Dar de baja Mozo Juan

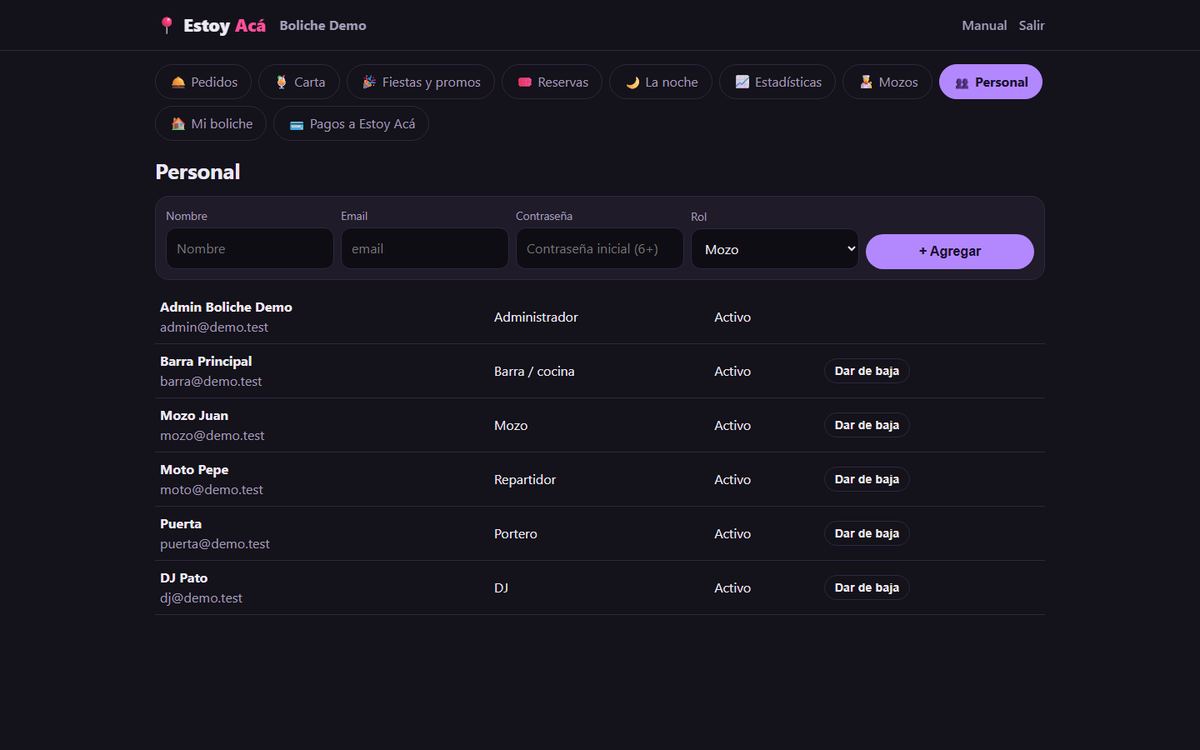pyautogui.click(x=867, y=425)
